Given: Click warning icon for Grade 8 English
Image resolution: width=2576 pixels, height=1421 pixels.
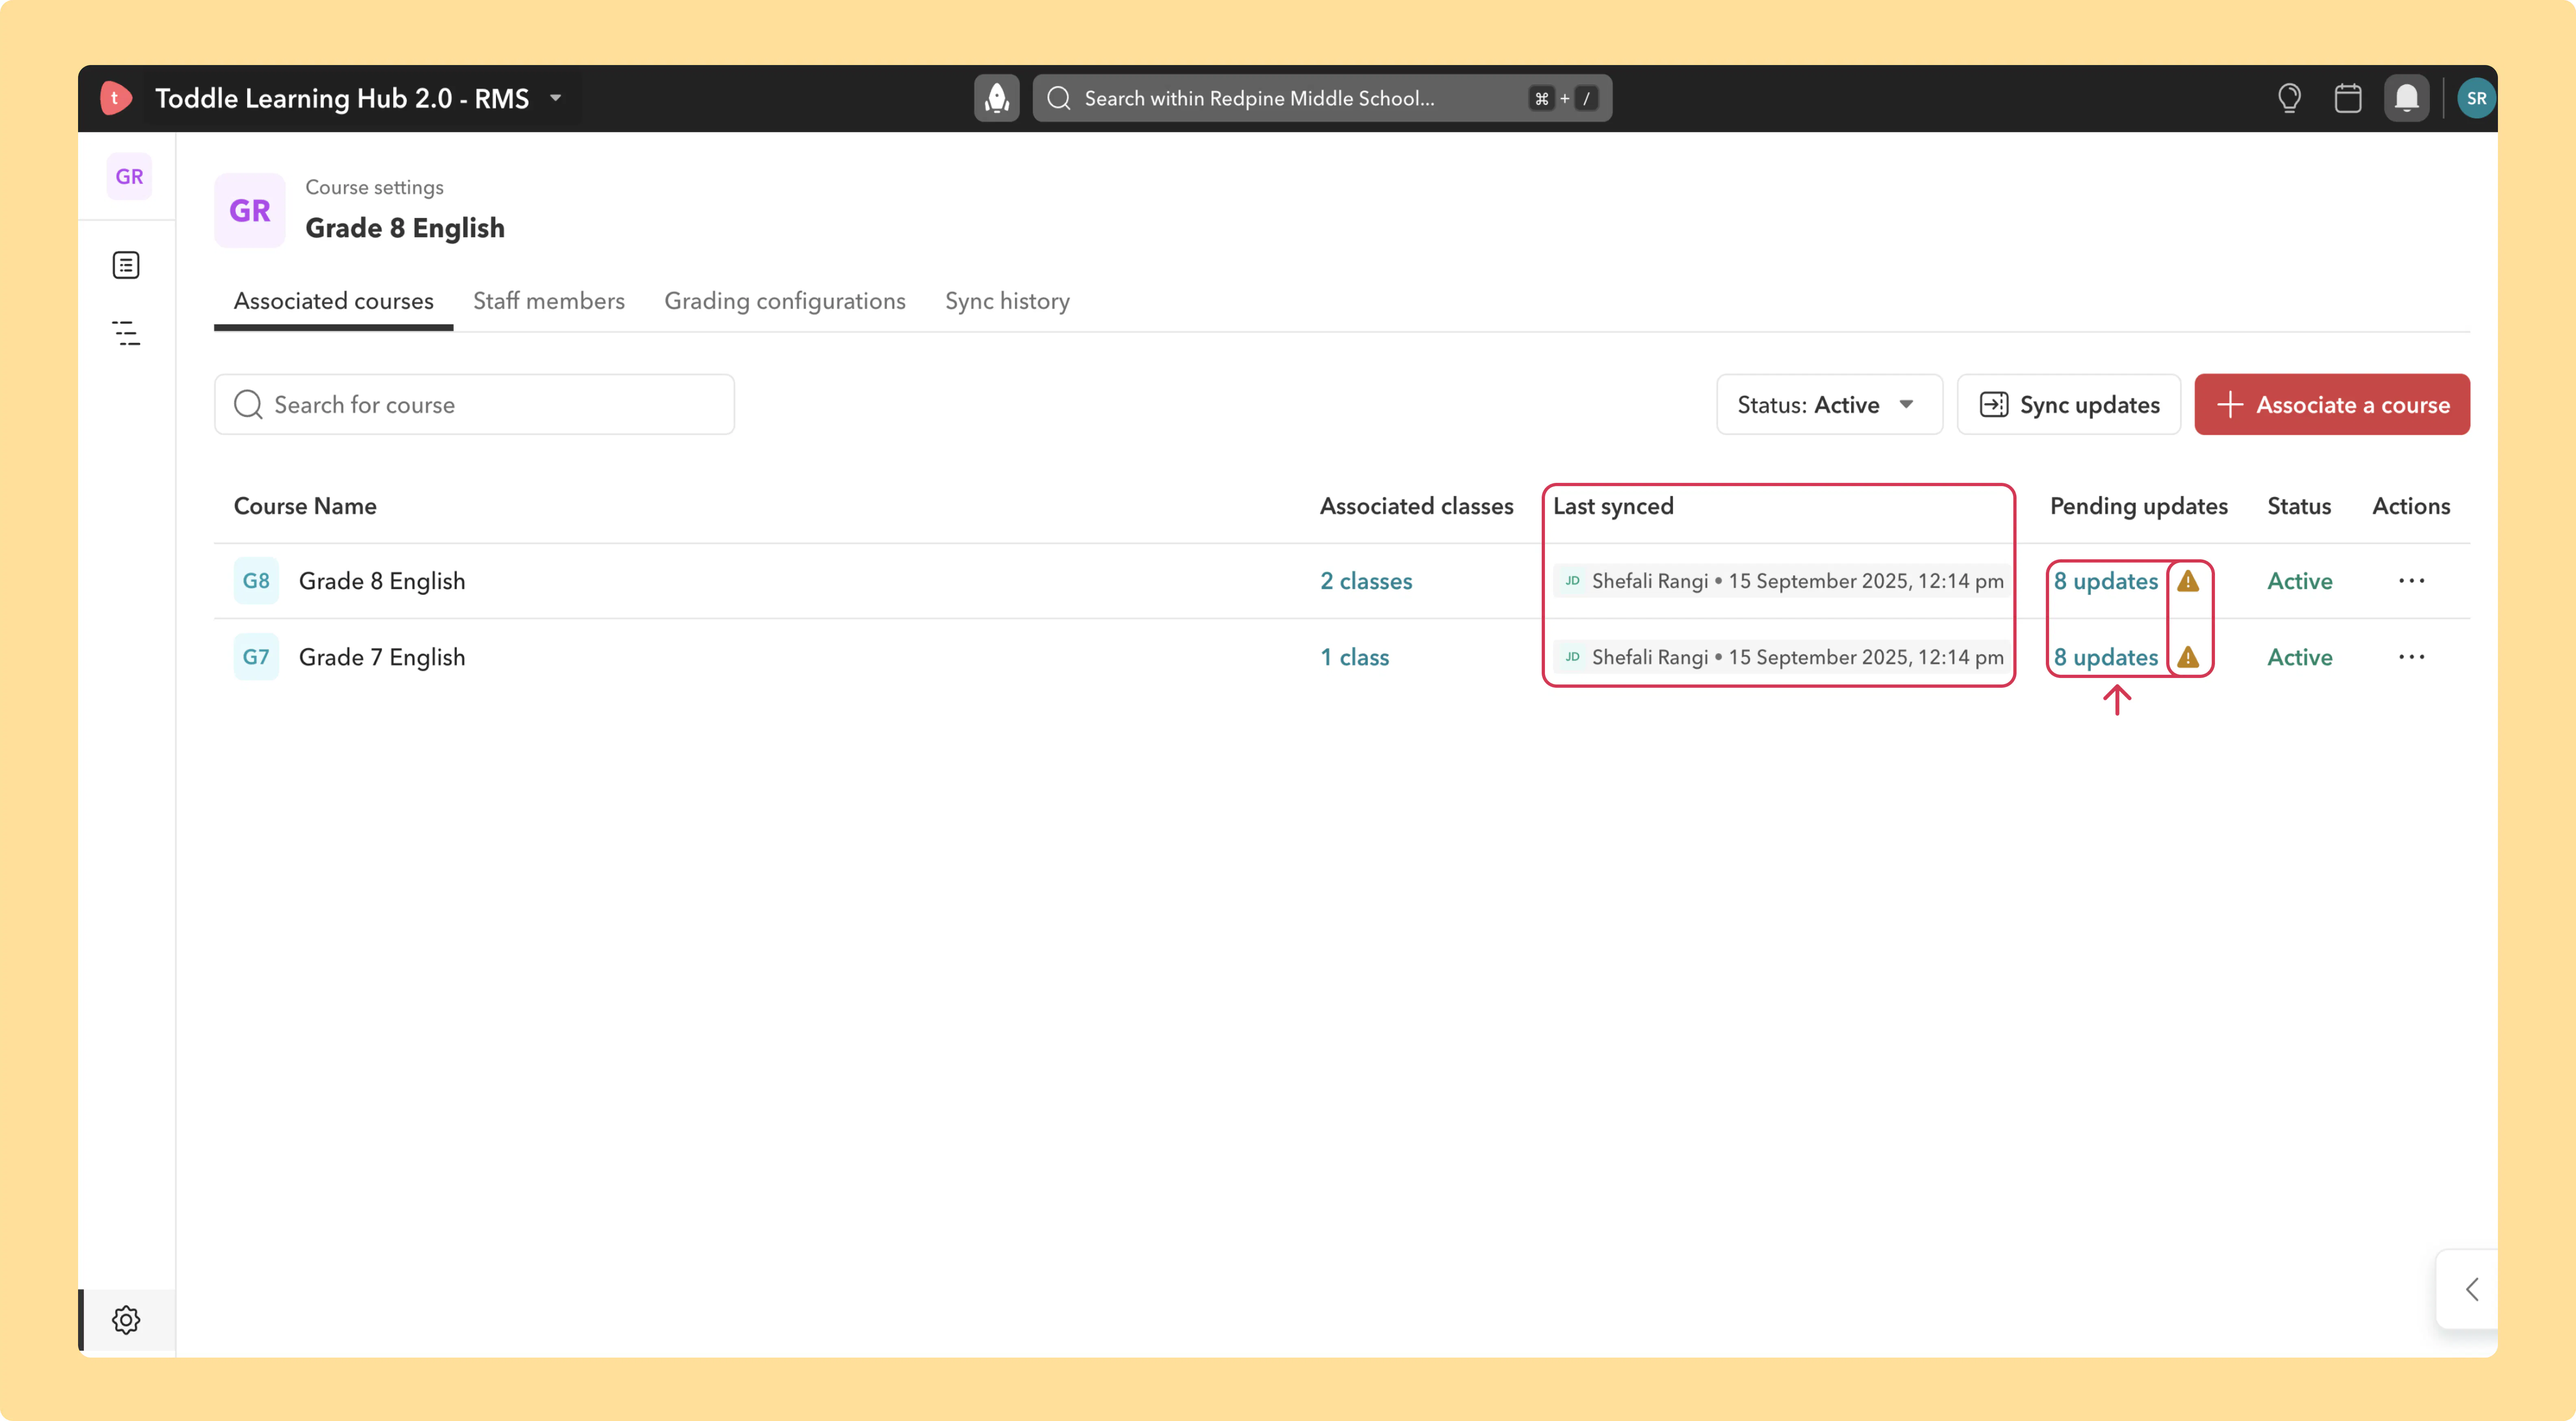Looking at the screenshot, I should (2188, 581).
